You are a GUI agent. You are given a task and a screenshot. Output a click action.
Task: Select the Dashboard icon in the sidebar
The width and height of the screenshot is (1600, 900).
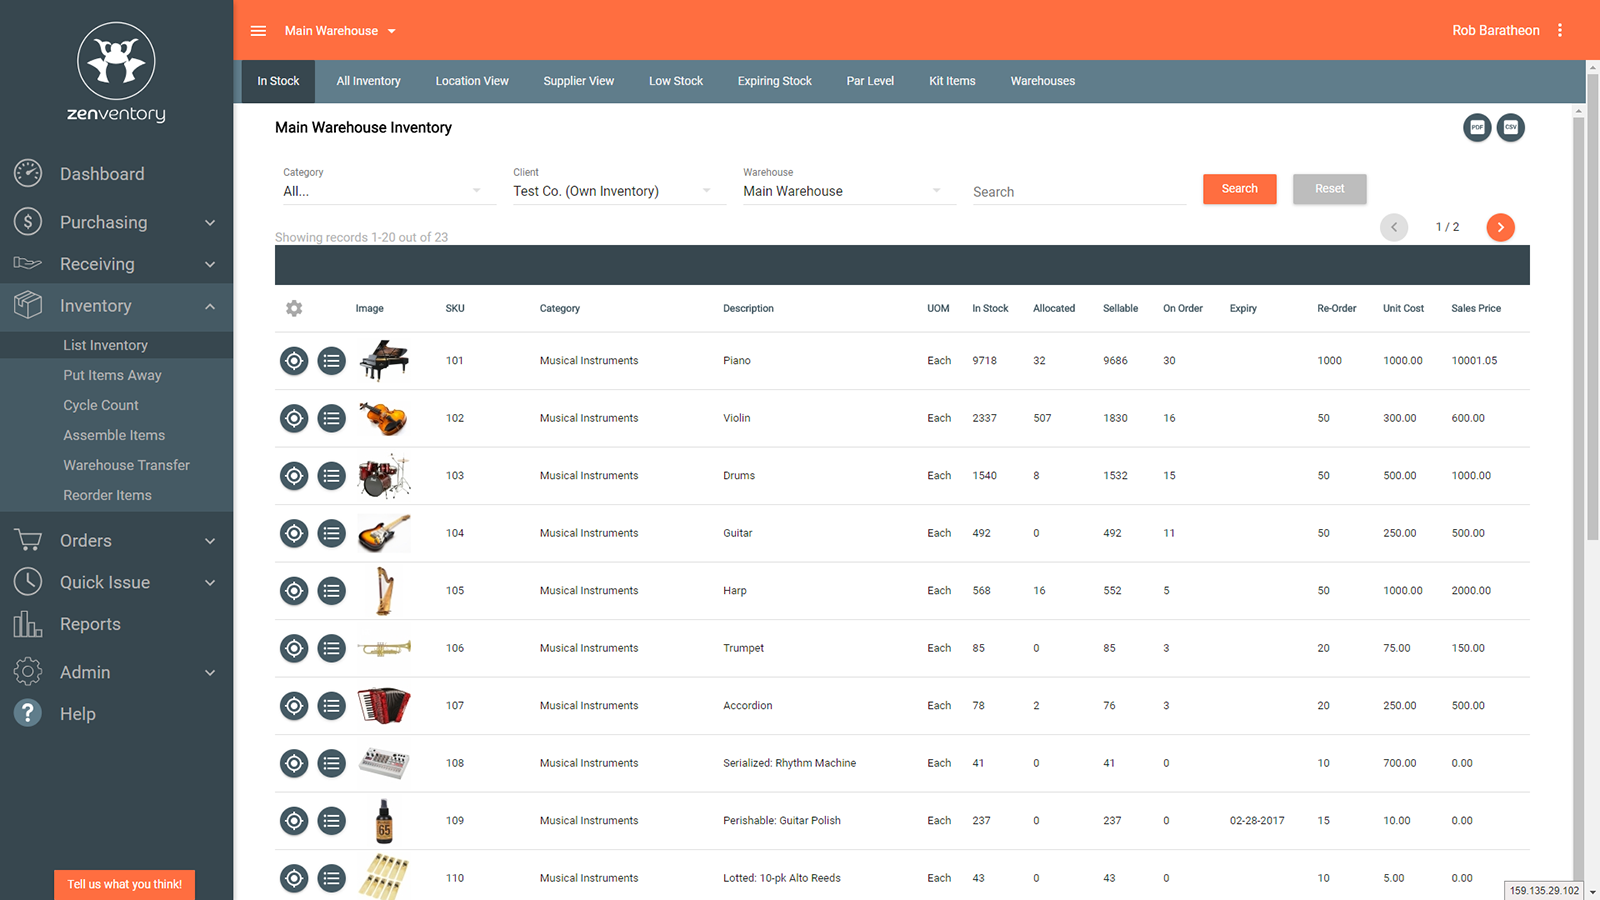pyautogui.click(x=27, y=173)
